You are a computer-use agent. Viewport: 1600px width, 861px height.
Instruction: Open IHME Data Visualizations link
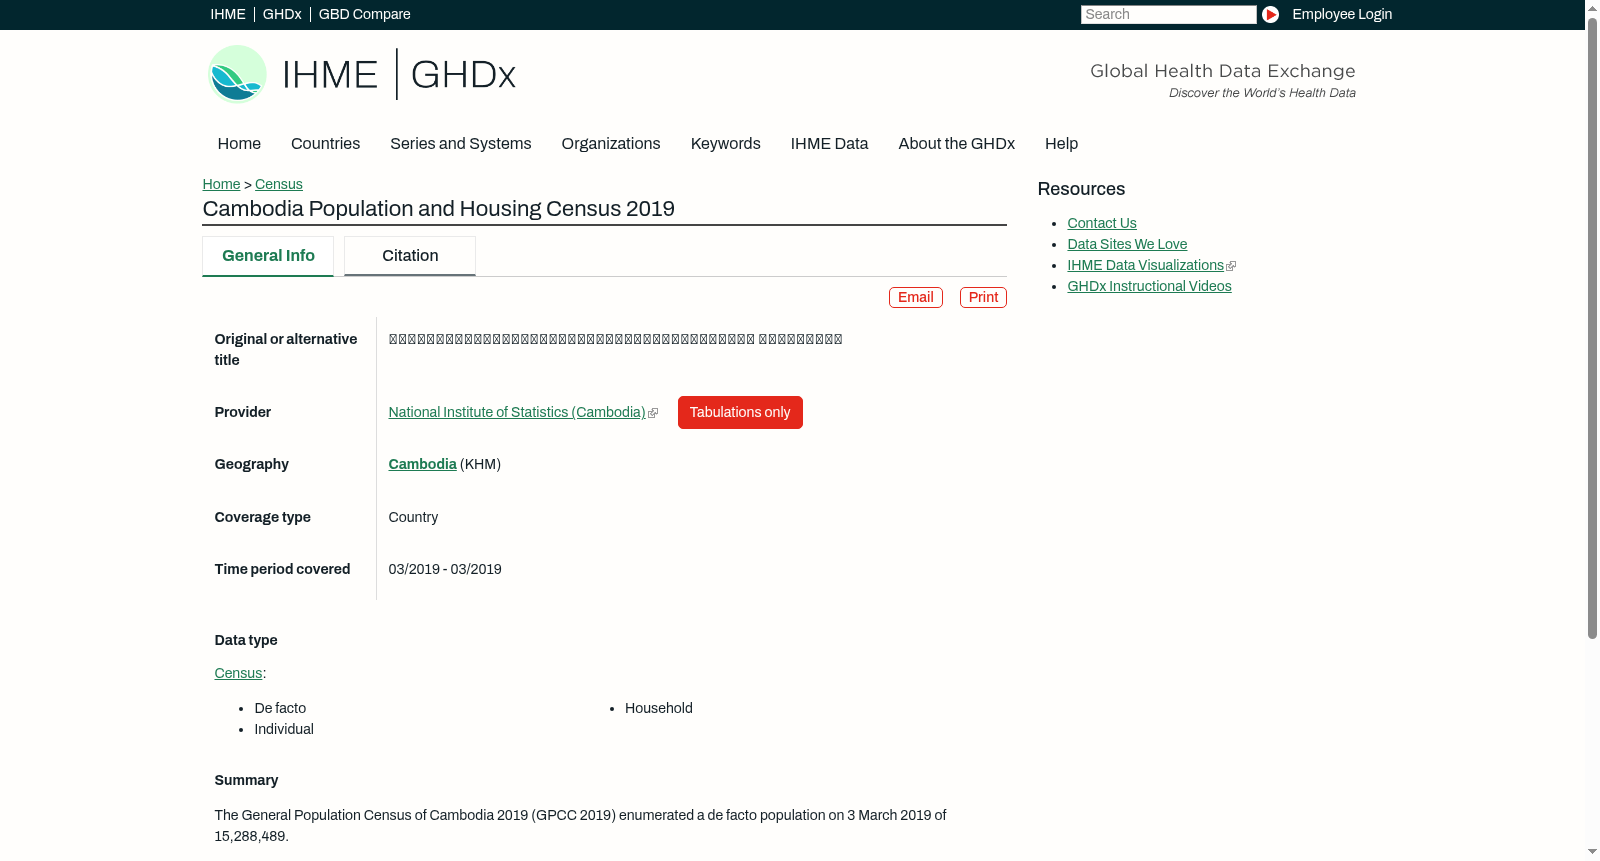click(x=1146, y=265)
